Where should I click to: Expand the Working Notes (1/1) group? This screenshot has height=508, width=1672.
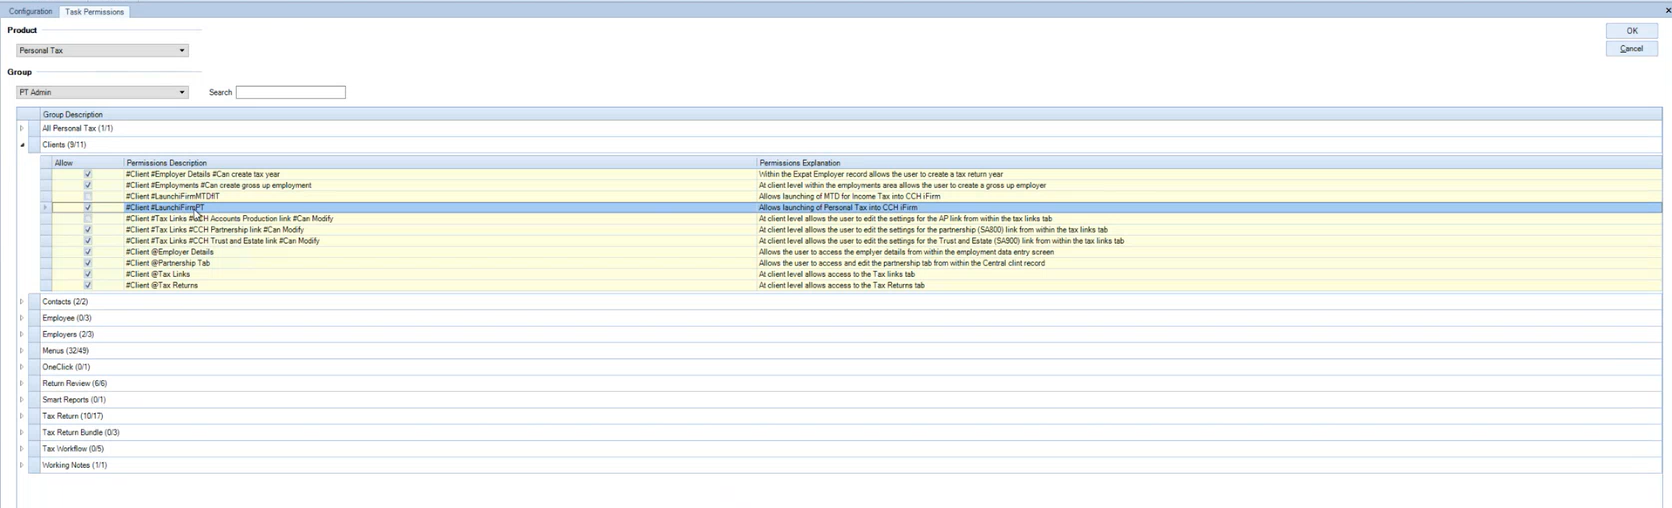[22, 465]
